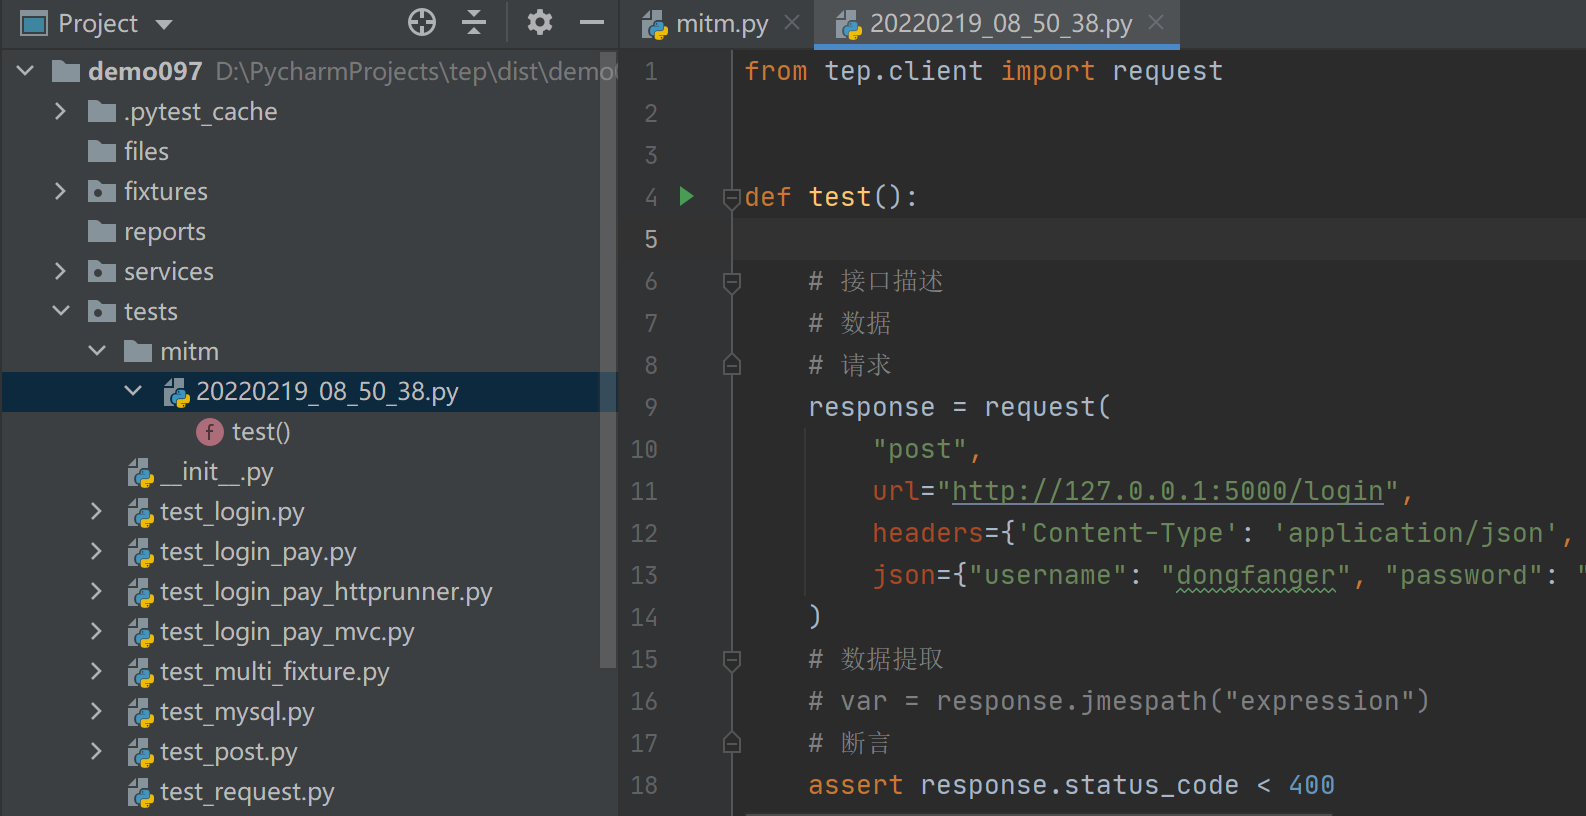Click the 400 value on line 18
Viewport: 1586px width, 816px height.
(1311, 785)
